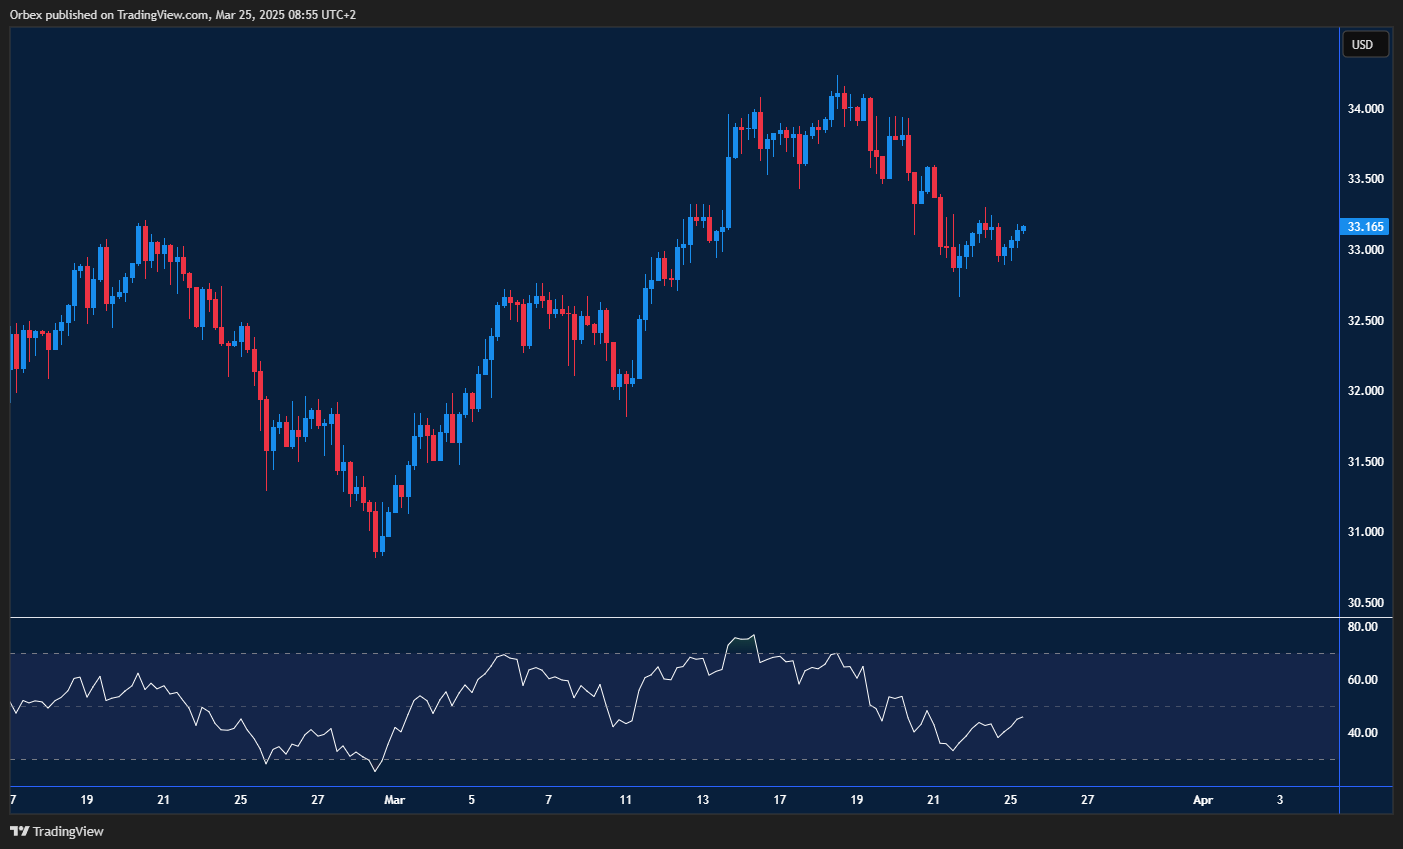
Task: Toggle the price scale highlight on 33.165
Action: [x=1364, y=227]
